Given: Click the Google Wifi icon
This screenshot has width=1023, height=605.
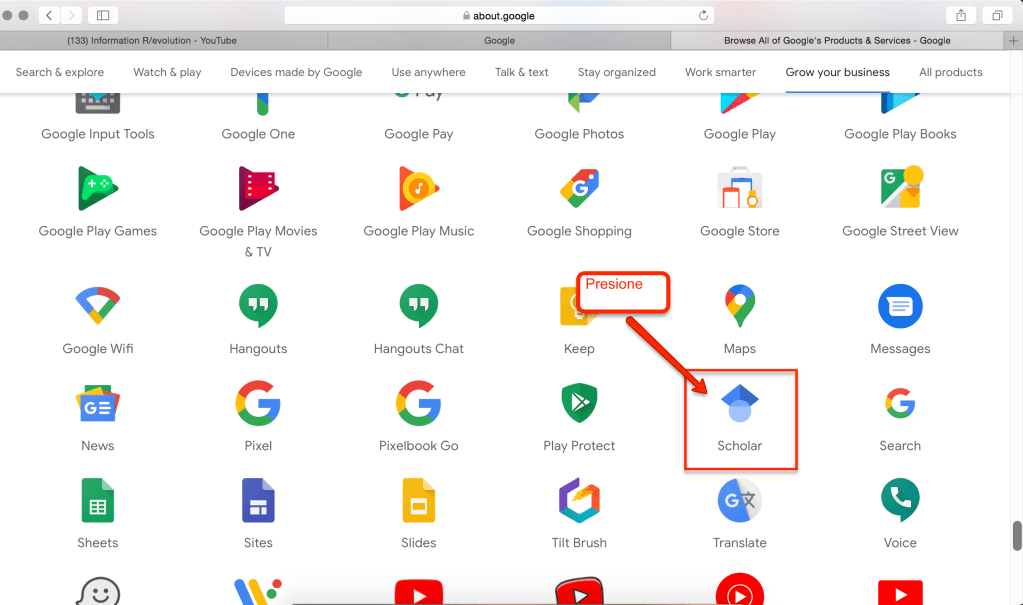Looking at the screenshot, I should tap(97, 306).
